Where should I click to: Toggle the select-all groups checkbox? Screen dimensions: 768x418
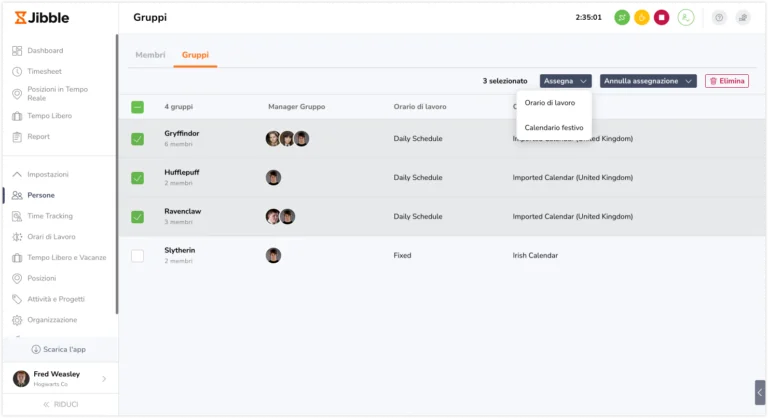[x=138, y=107]
